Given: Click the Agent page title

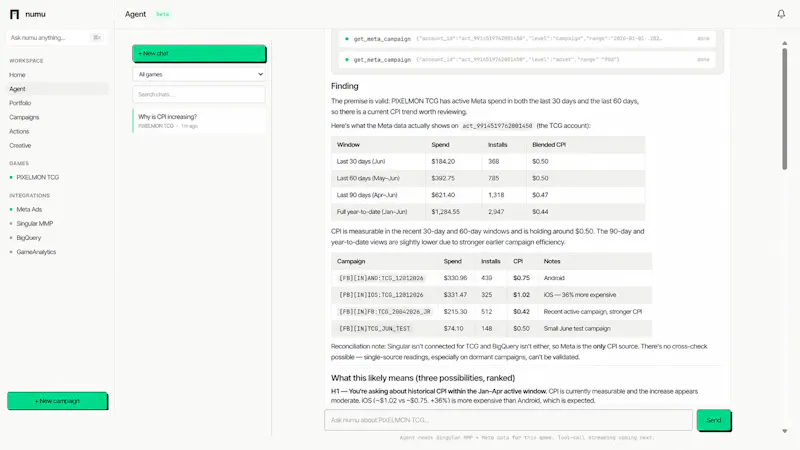Looking at the screenshot, I should tap(135, 14).
